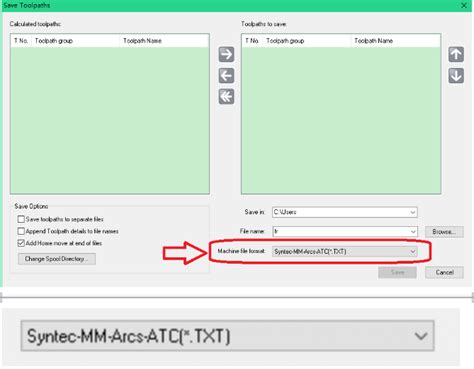Click Toolpath group header in Toolpaths to save
Viewport: 474px width, 369px height.
coord(307,41)
